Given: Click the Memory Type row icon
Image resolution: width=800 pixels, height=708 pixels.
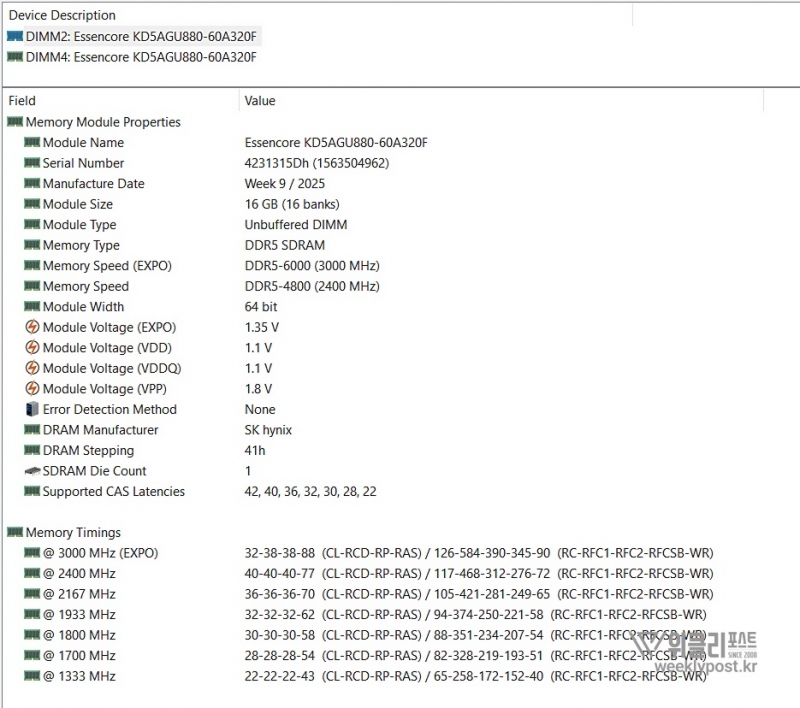Looking at the screenshot, I should (32, 245).
